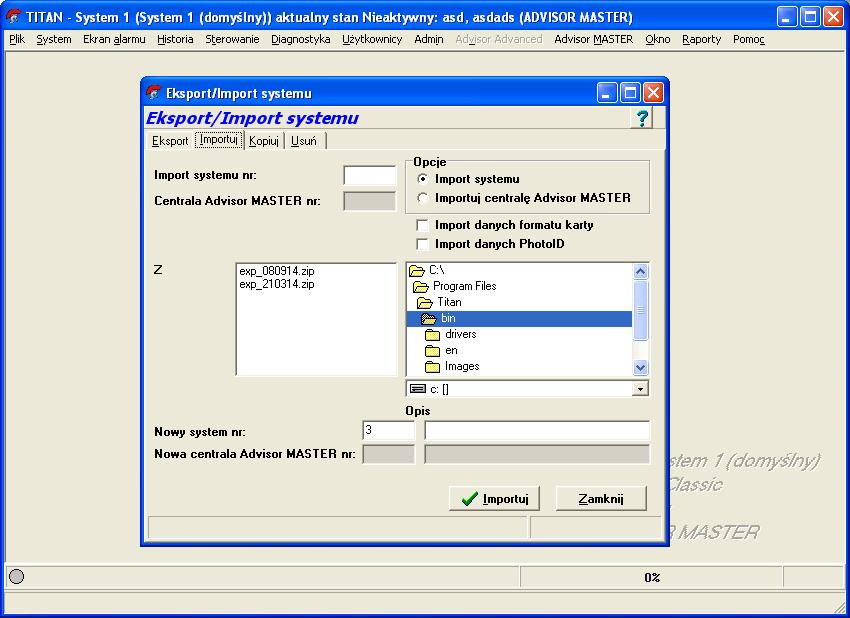Screen dimensions: 850x618
Task: Click the Import systemu nr input field
Action: coord(370,176)
